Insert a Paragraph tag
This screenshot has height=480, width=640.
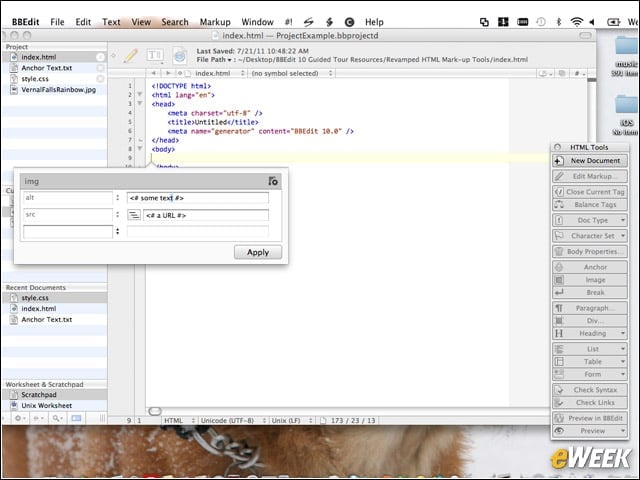(x=590, y=308)
